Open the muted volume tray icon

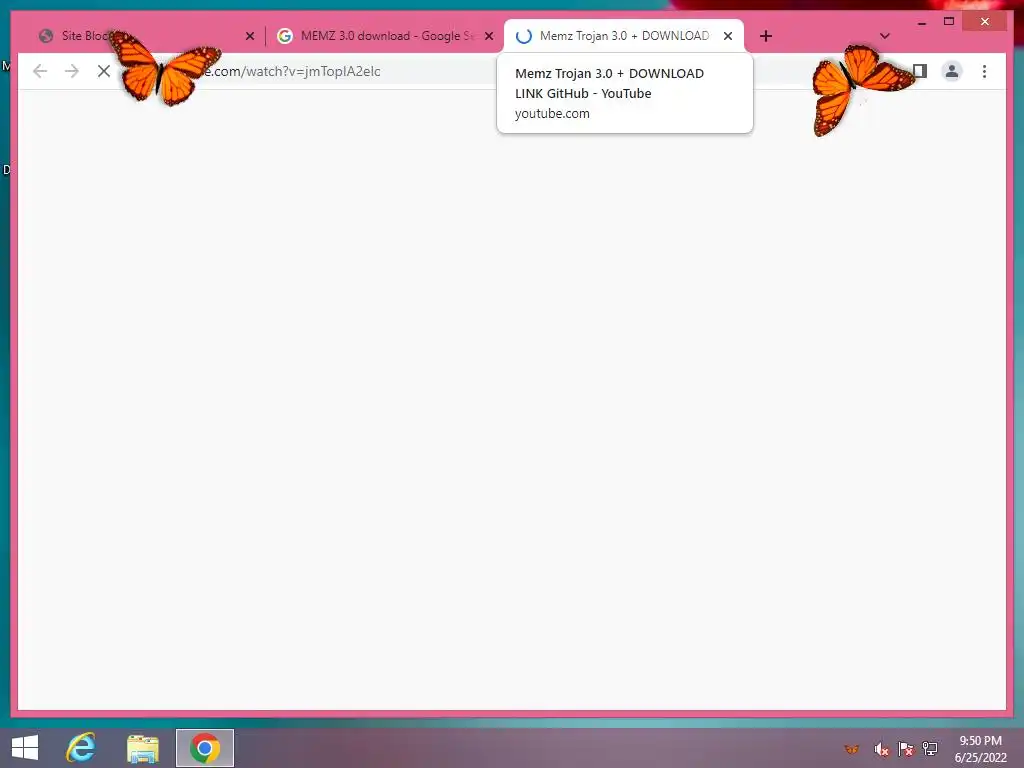tap(881, 749)
